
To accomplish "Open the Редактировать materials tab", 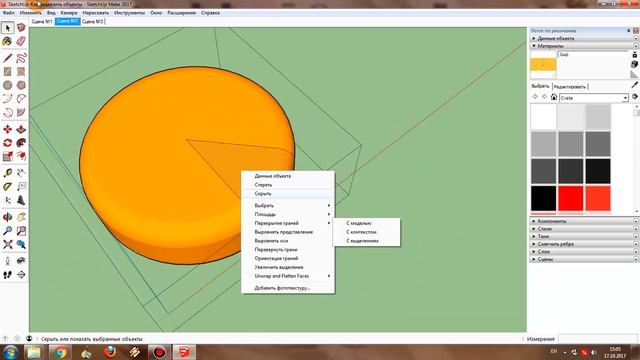I will point(569,87).
